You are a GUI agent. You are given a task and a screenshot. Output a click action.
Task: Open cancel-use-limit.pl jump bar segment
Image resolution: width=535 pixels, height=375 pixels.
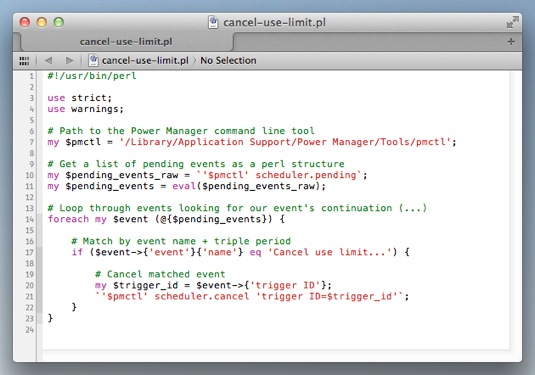(145, 60)
